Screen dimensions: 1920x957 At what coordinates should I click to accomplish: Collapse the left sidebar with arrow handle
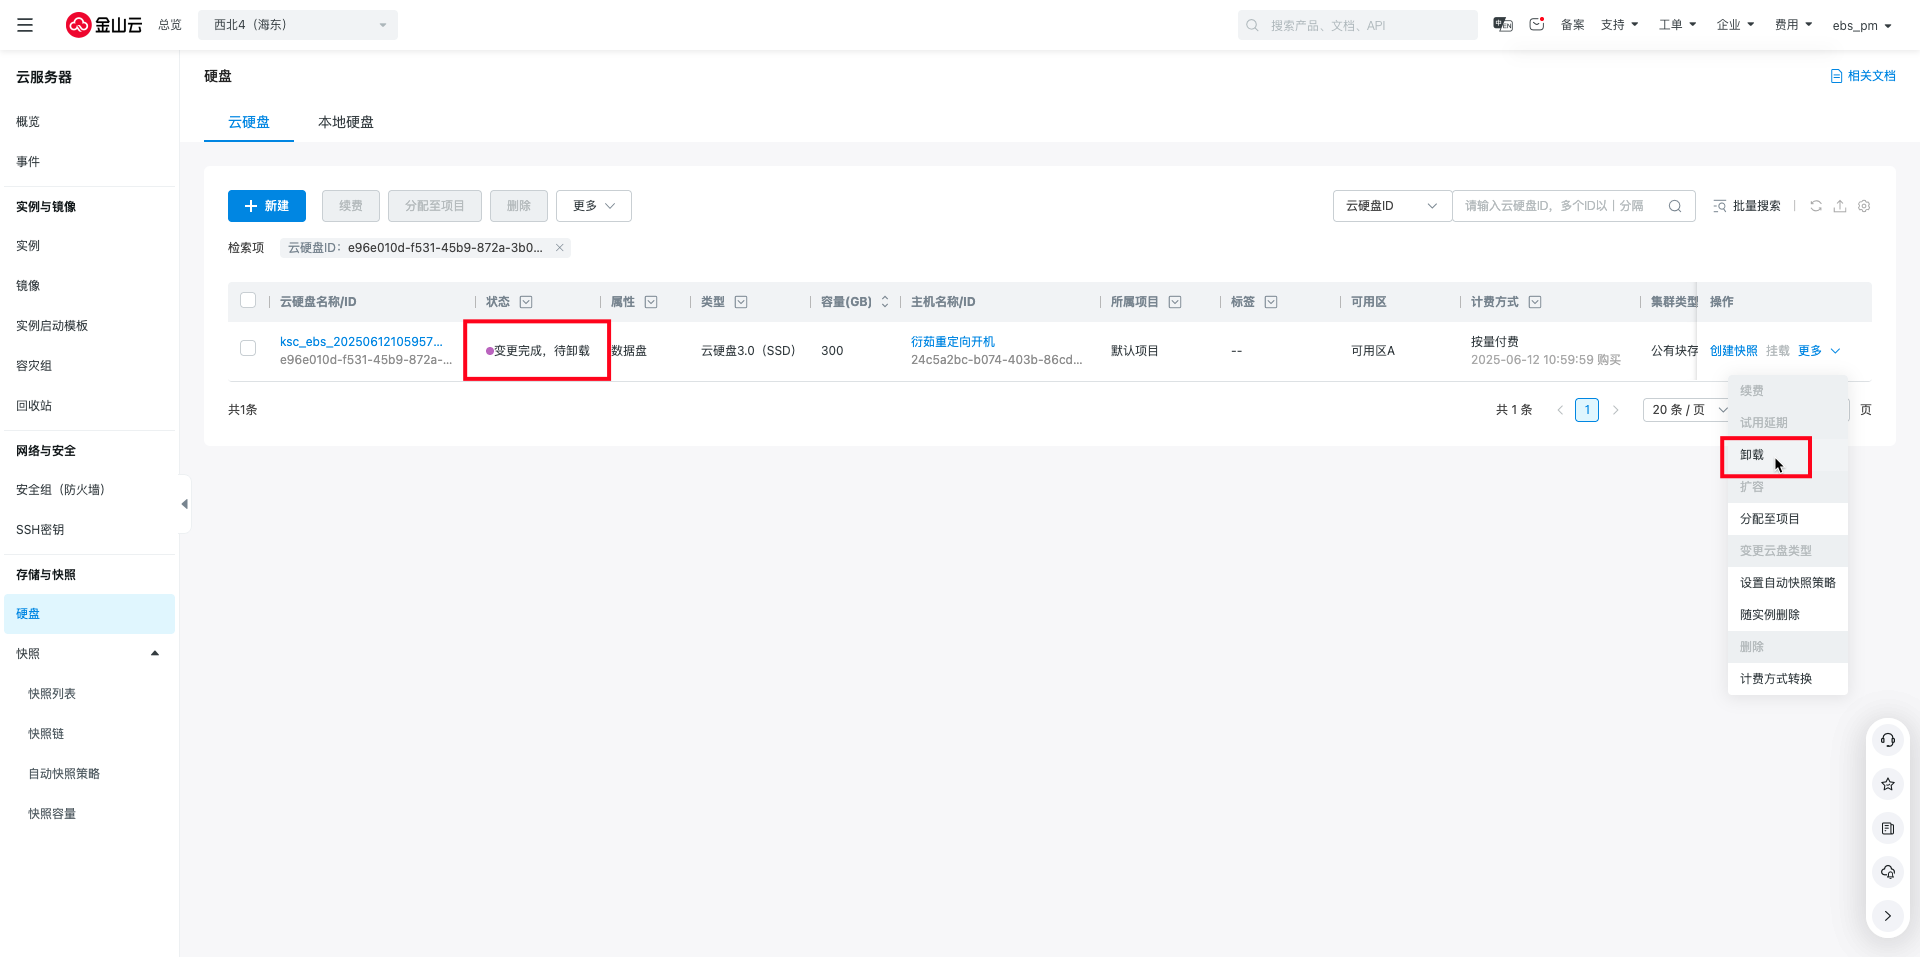pos(184,504)
